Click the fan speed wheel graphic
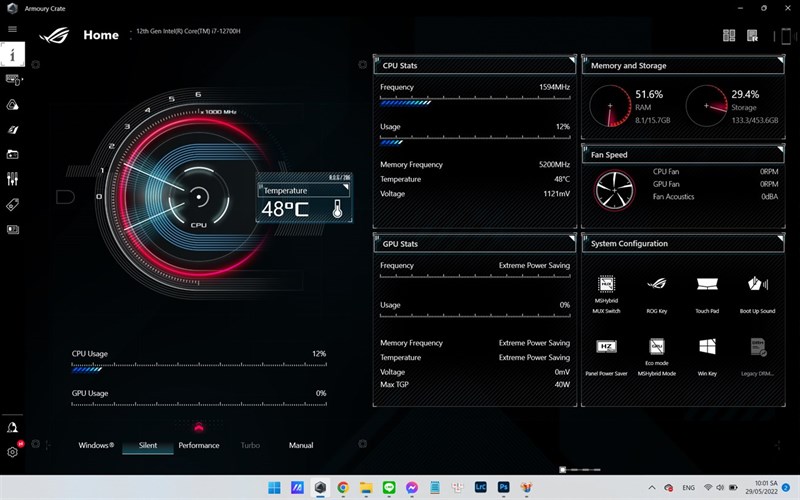This screenshot has height=500, width=800. [x=614, y=190]
